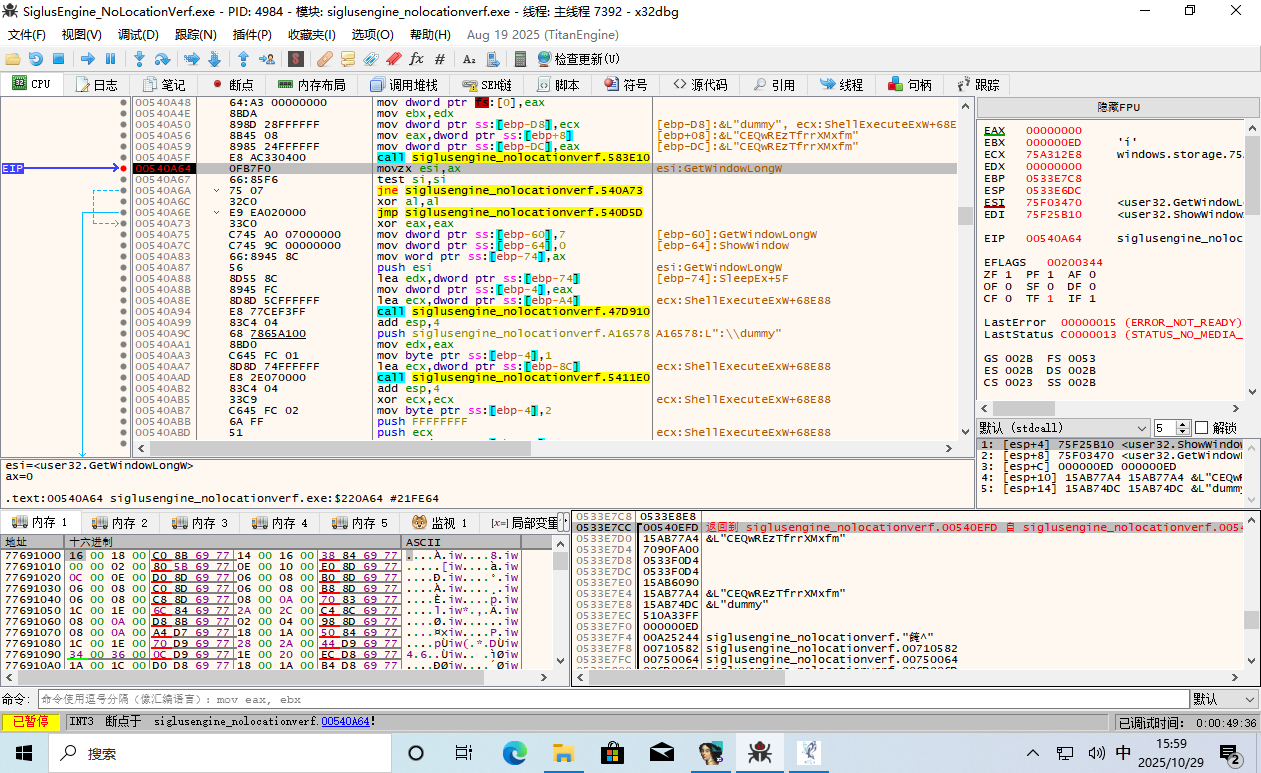This screenshot has width=1261, height=773.
Task: Toggle the 解锁 checkbox
Action: [1202, 428]
